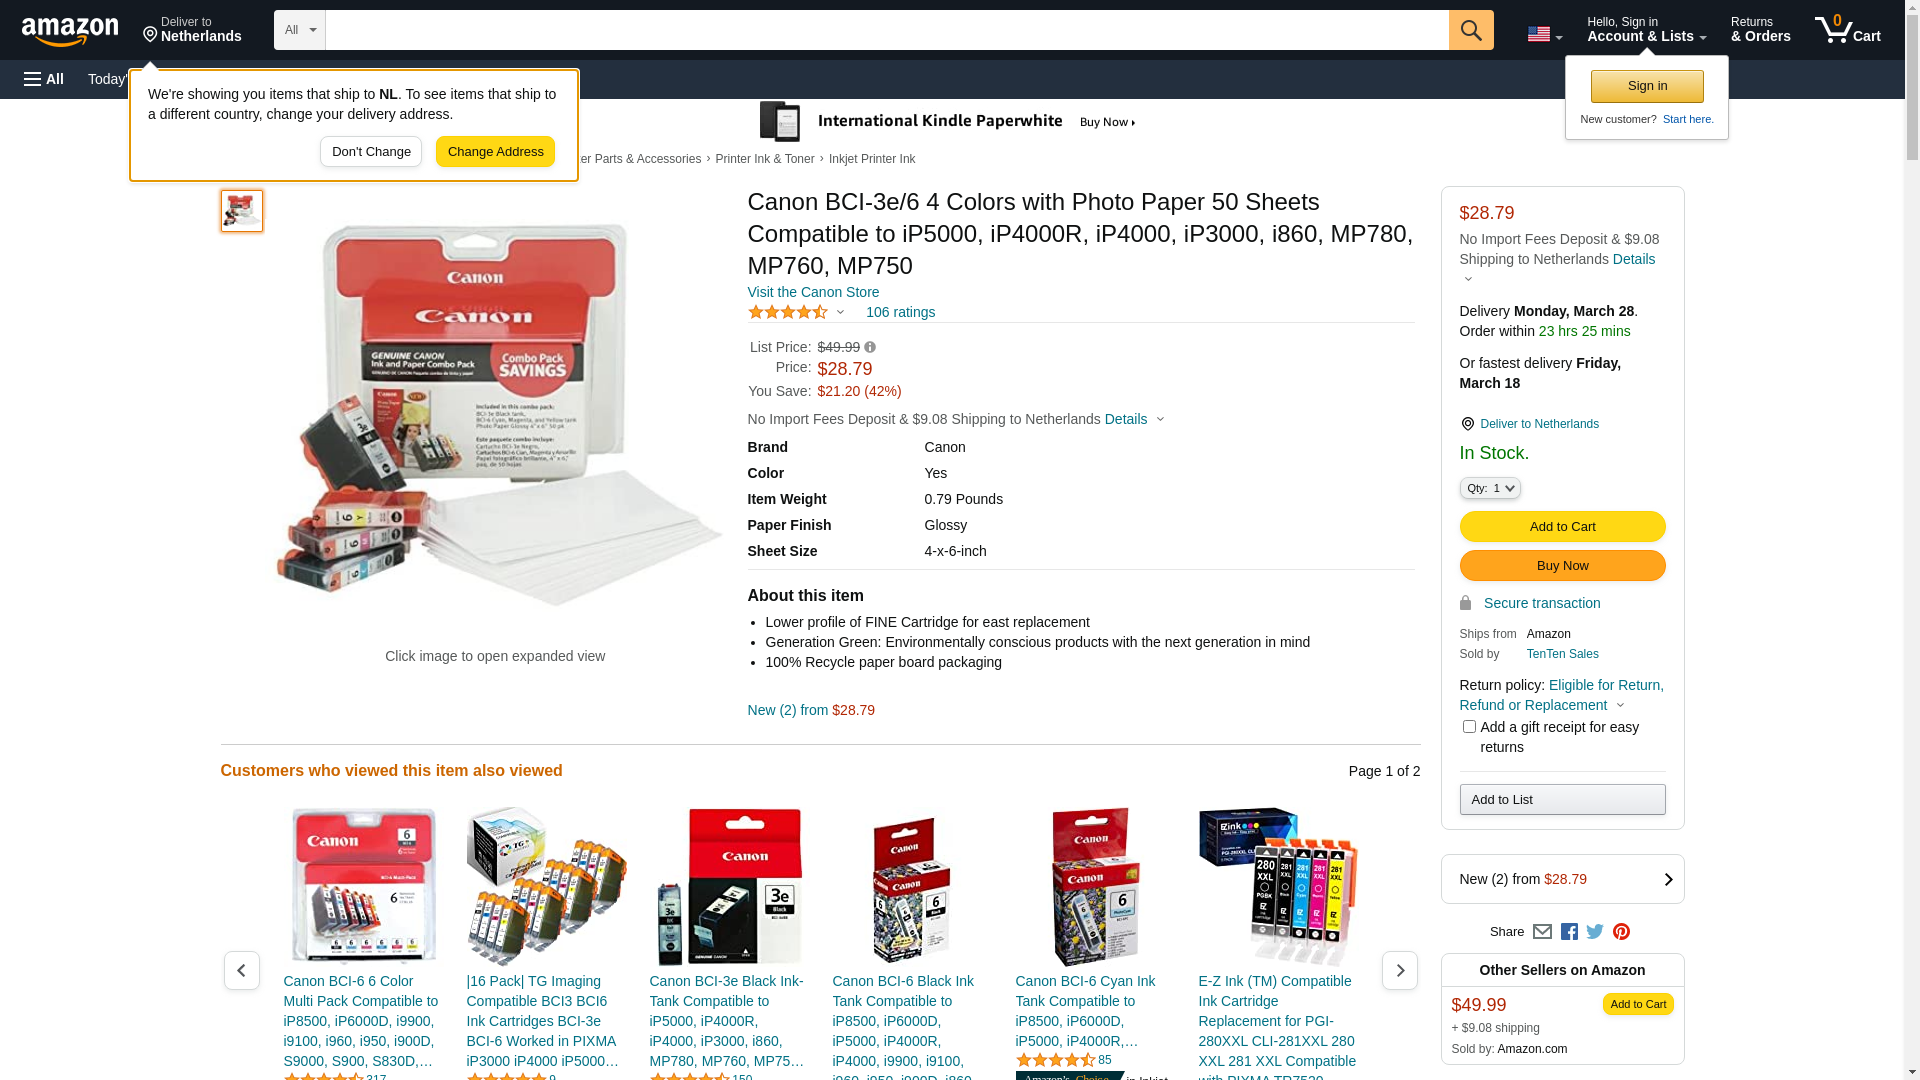The height and width of the screenshot is (1080, 1920).
Task: Open the All hamburger menu
Action: pos(44,79)
